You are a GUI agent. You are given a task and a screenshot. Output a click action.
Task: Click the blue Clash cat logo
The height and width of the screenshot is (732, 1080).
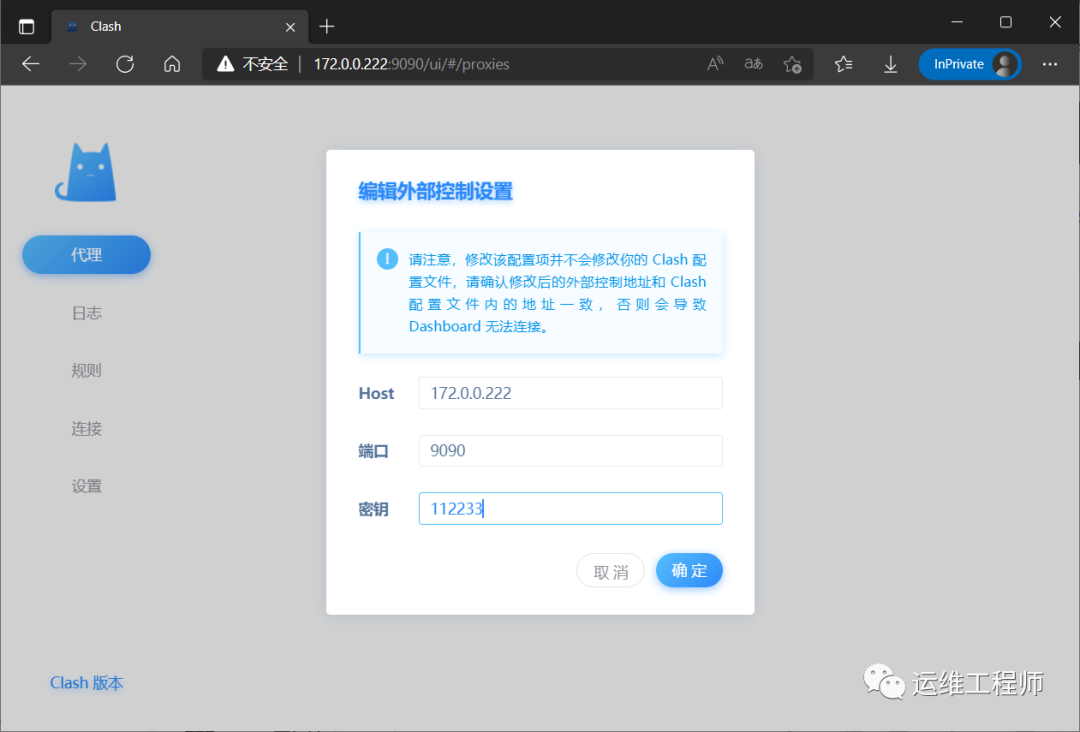click(x=85, y=172)
